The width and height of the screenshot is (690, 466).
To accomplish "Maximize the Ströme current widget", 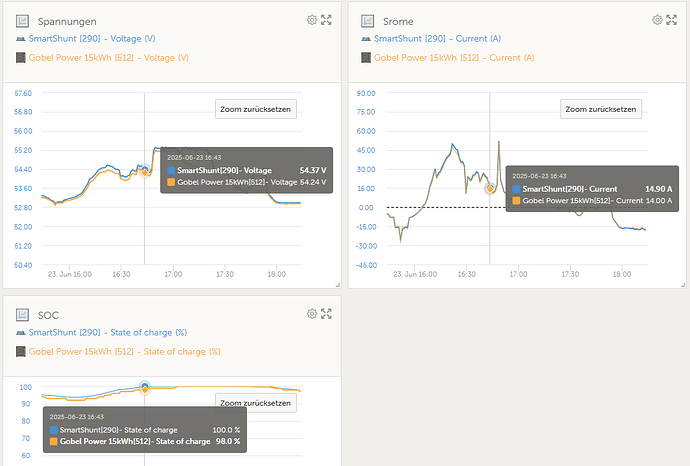I will coord(671,20).
